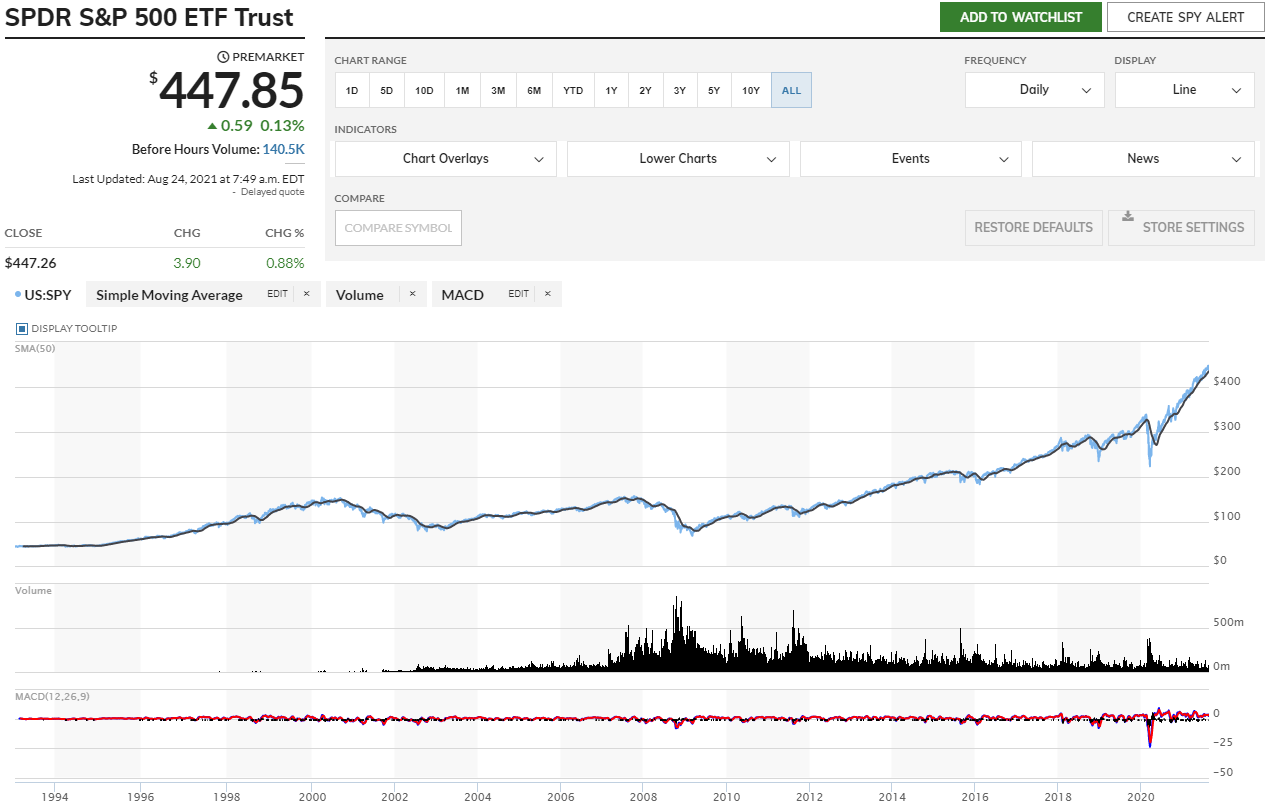This screenshot has width=1267, height=808.
Task: Select the YTD chart range
Action: [x=573, y=90]
